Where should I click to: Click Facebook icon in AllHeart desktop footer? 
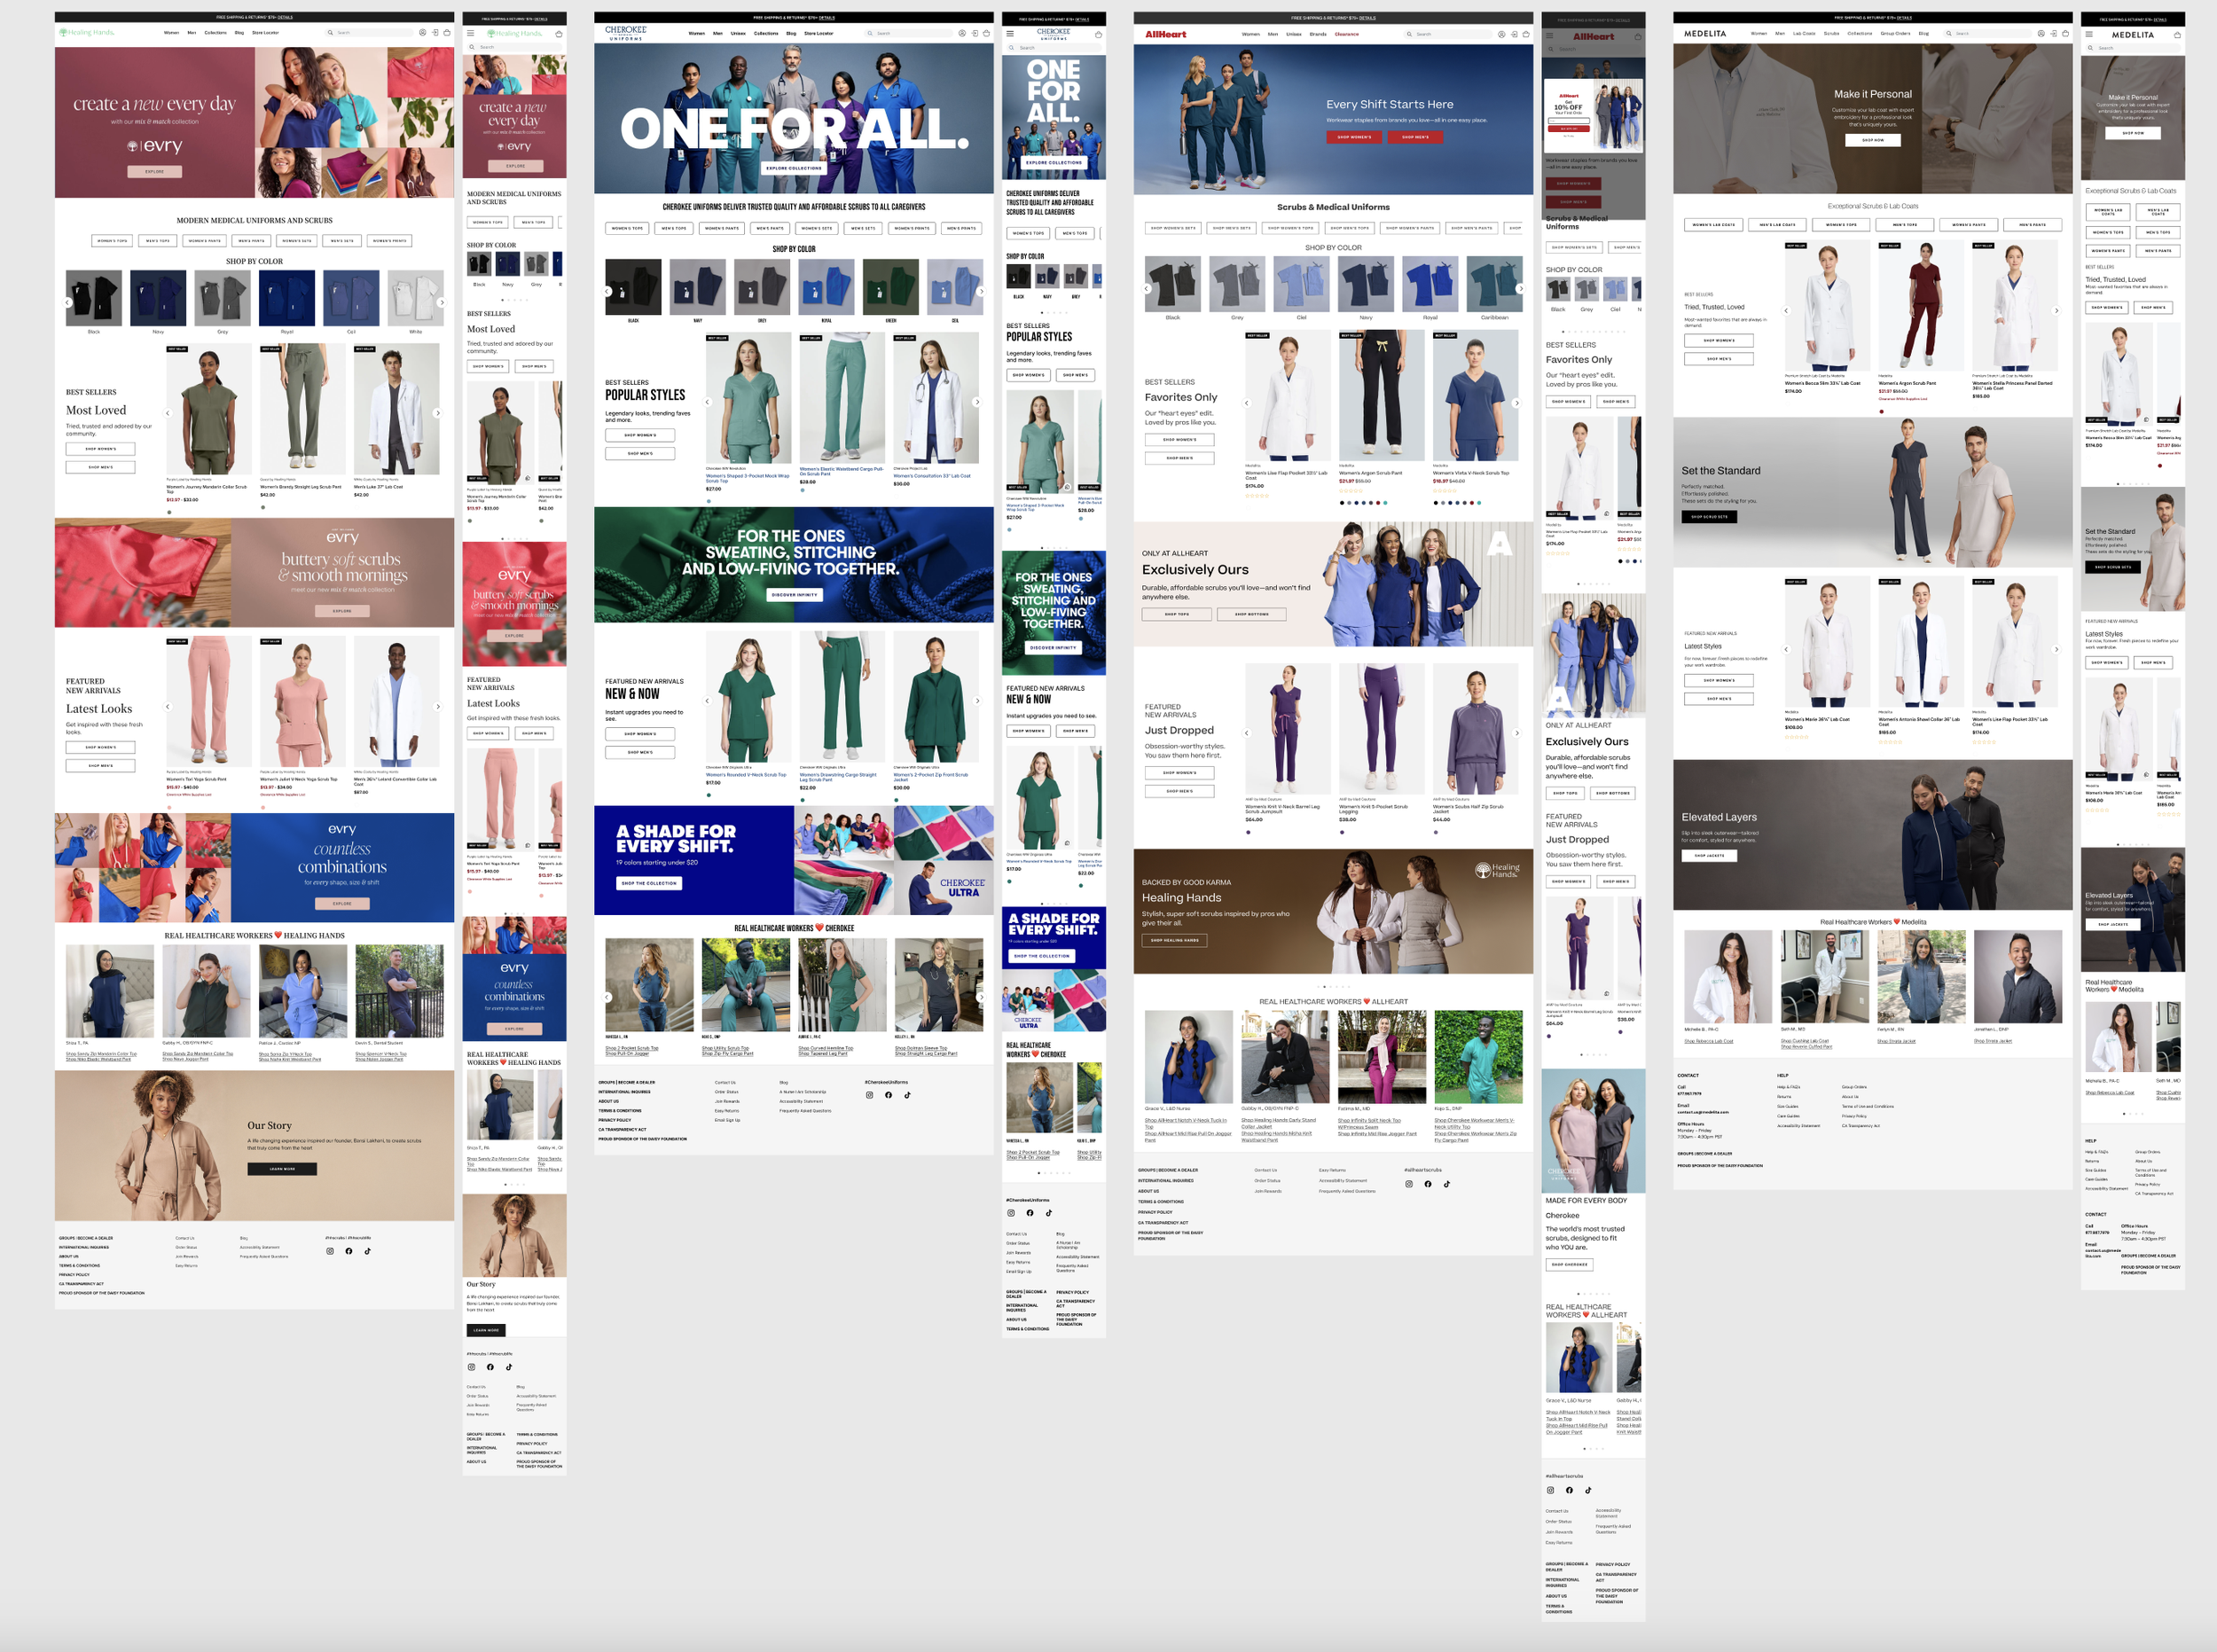point(1428,1184)
